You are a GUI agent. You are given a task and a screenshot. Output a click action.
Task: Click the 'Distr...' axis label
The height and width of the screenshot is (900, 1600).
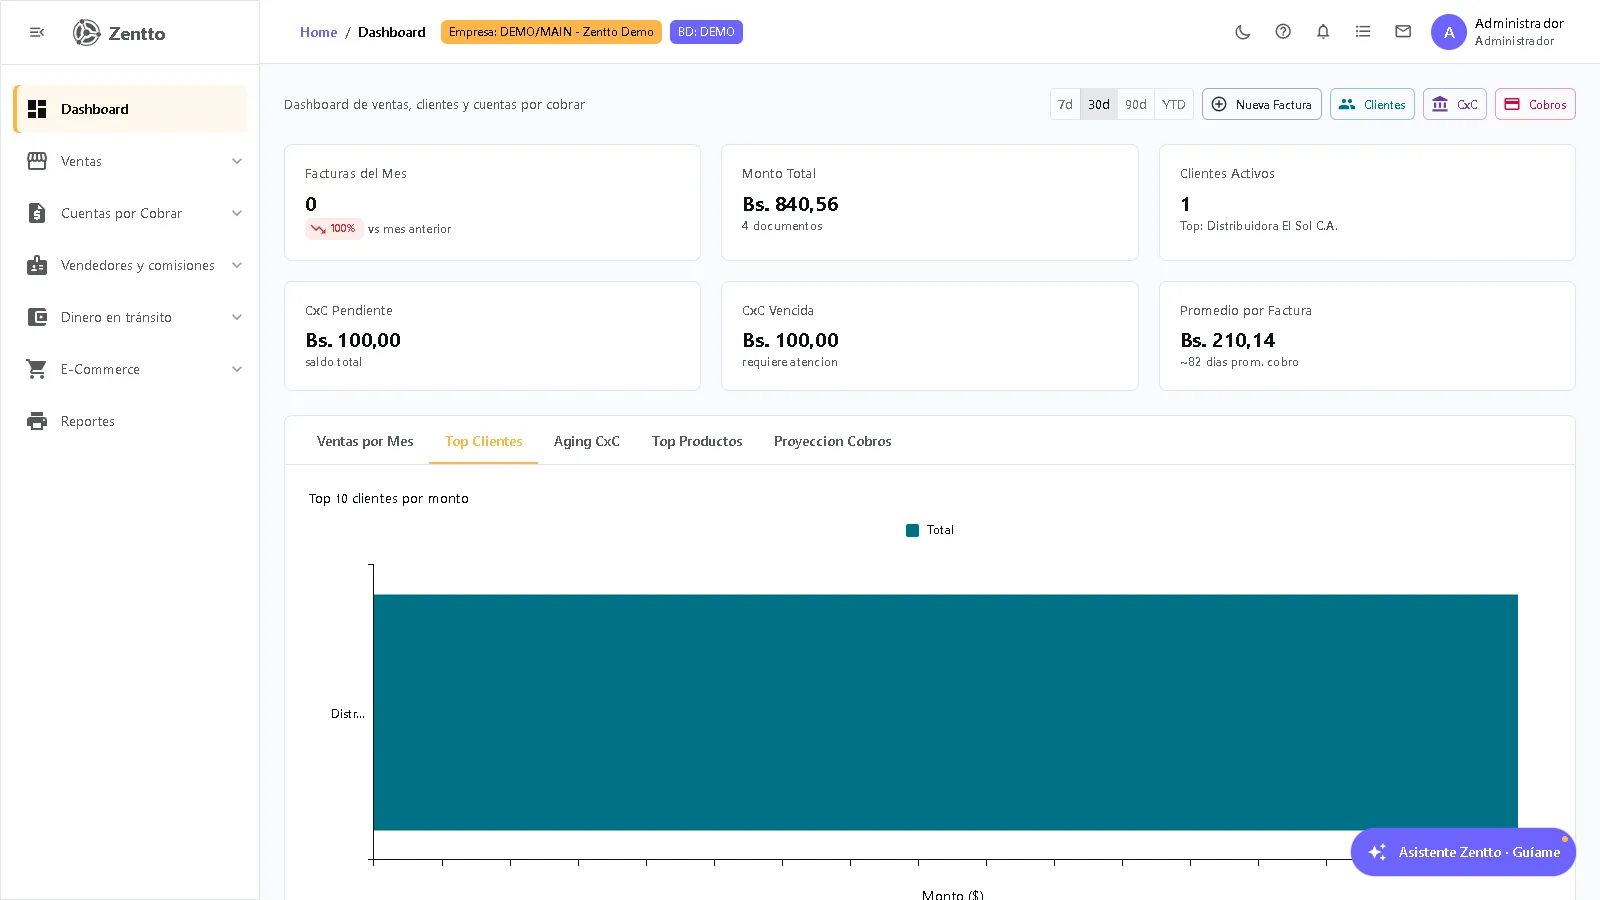pos(348,714)
